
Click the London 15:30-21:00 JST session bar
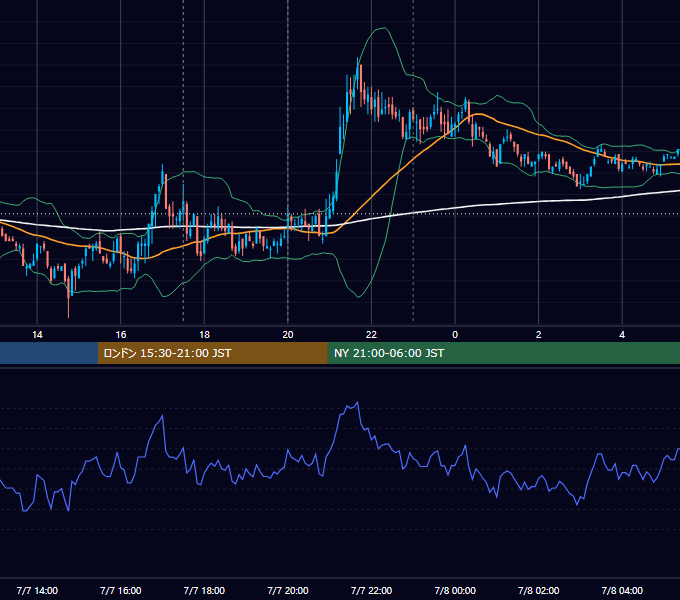coord(212,353)
